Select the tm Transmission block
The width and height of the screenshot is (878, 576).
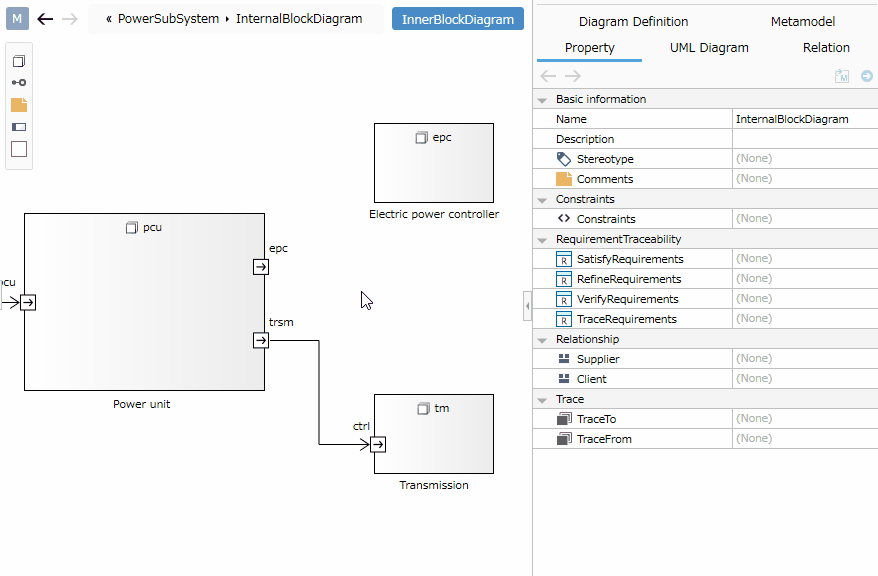tap(434, 434)
